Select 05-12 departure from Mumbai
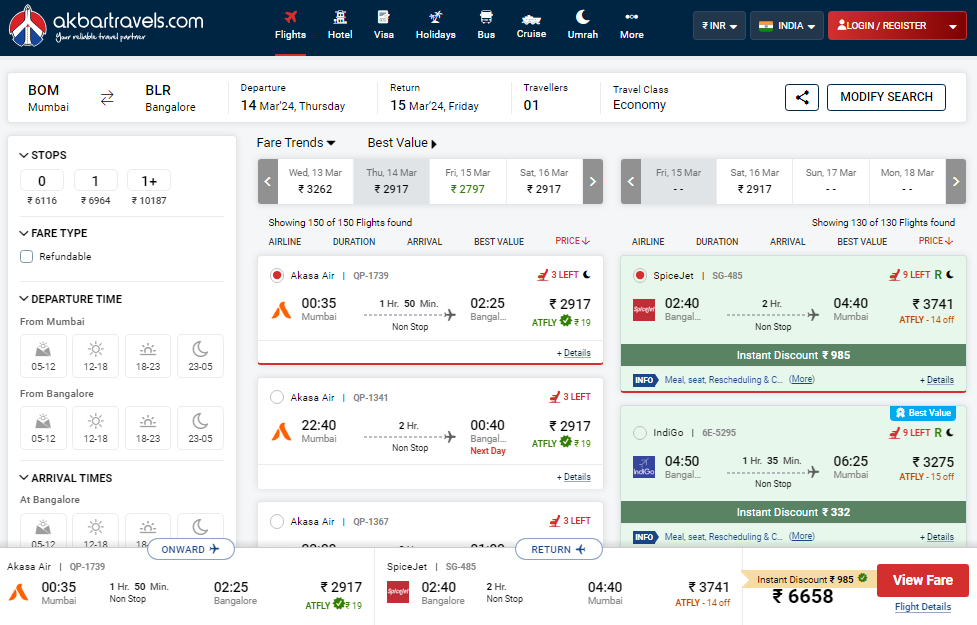This screenshot has height=625, width=977. pos(43,356)
